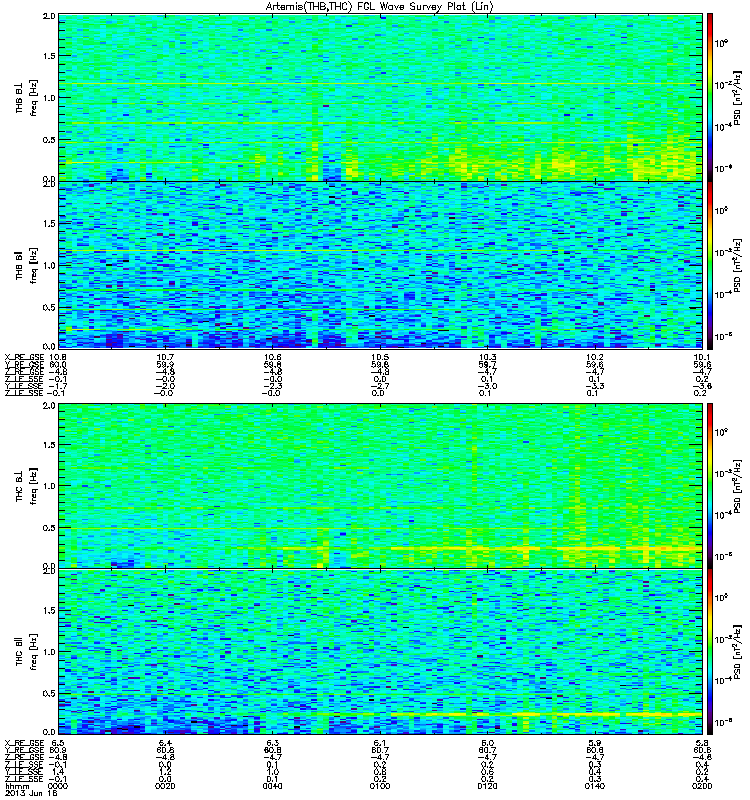
Task: Select the 'THC B⊥ freq [Hz]' axis label
Action: click(26, 486)
